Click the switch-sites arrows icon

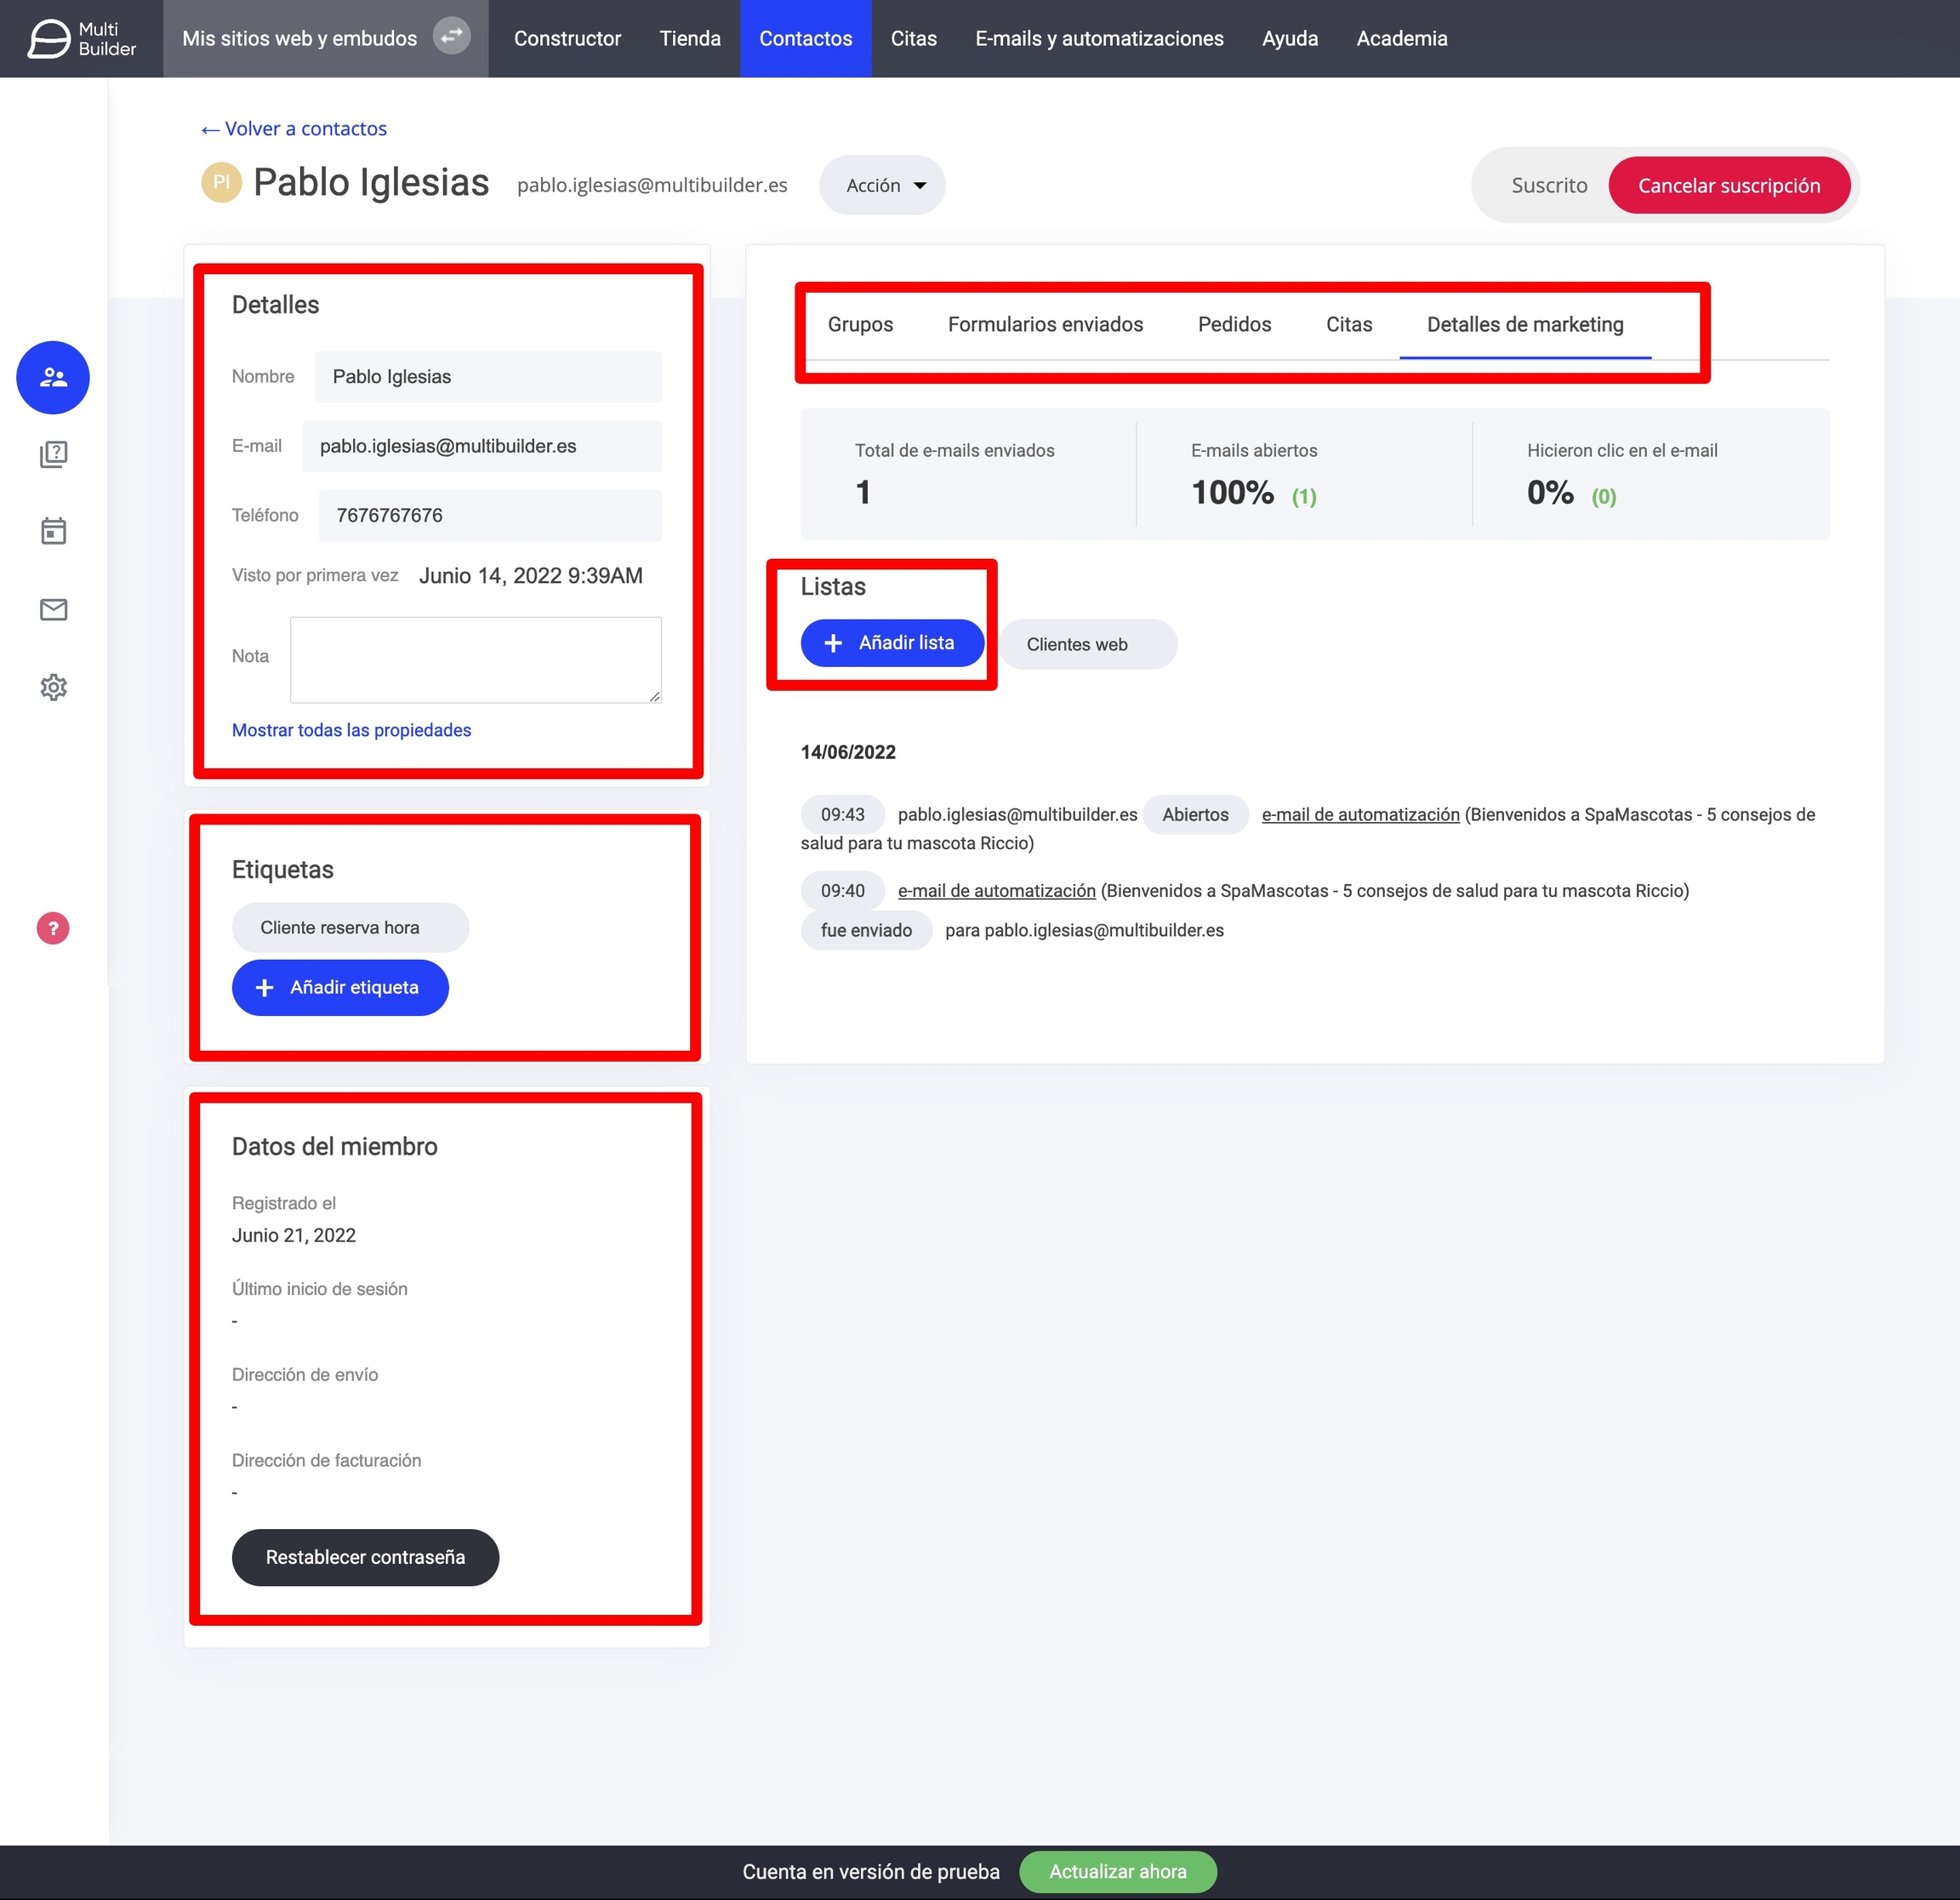[452, 37]
